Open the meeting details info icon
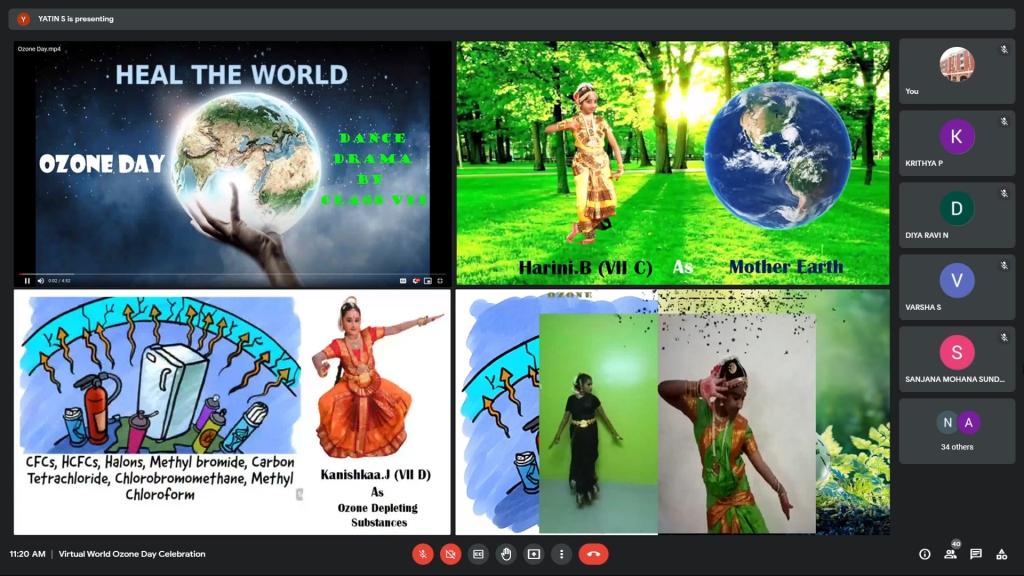Image resolution: width=1024 pixels, height=576 pixels. click(924, 554)
